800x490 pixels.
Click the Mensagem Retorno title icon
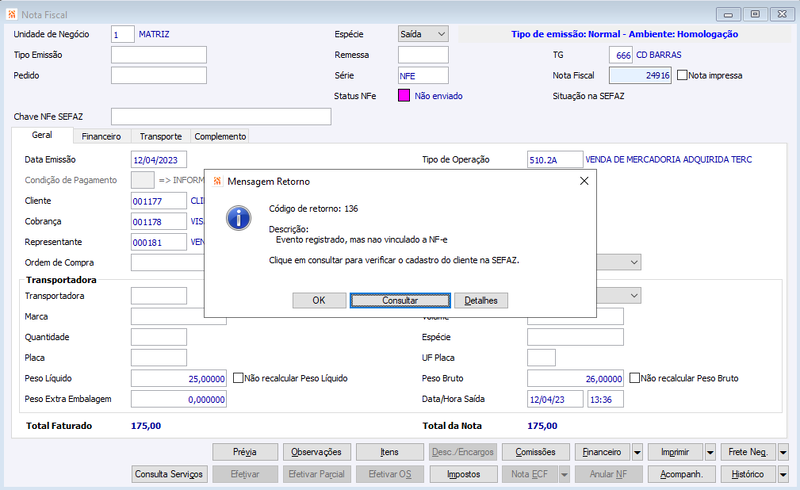tap(217, 181)
